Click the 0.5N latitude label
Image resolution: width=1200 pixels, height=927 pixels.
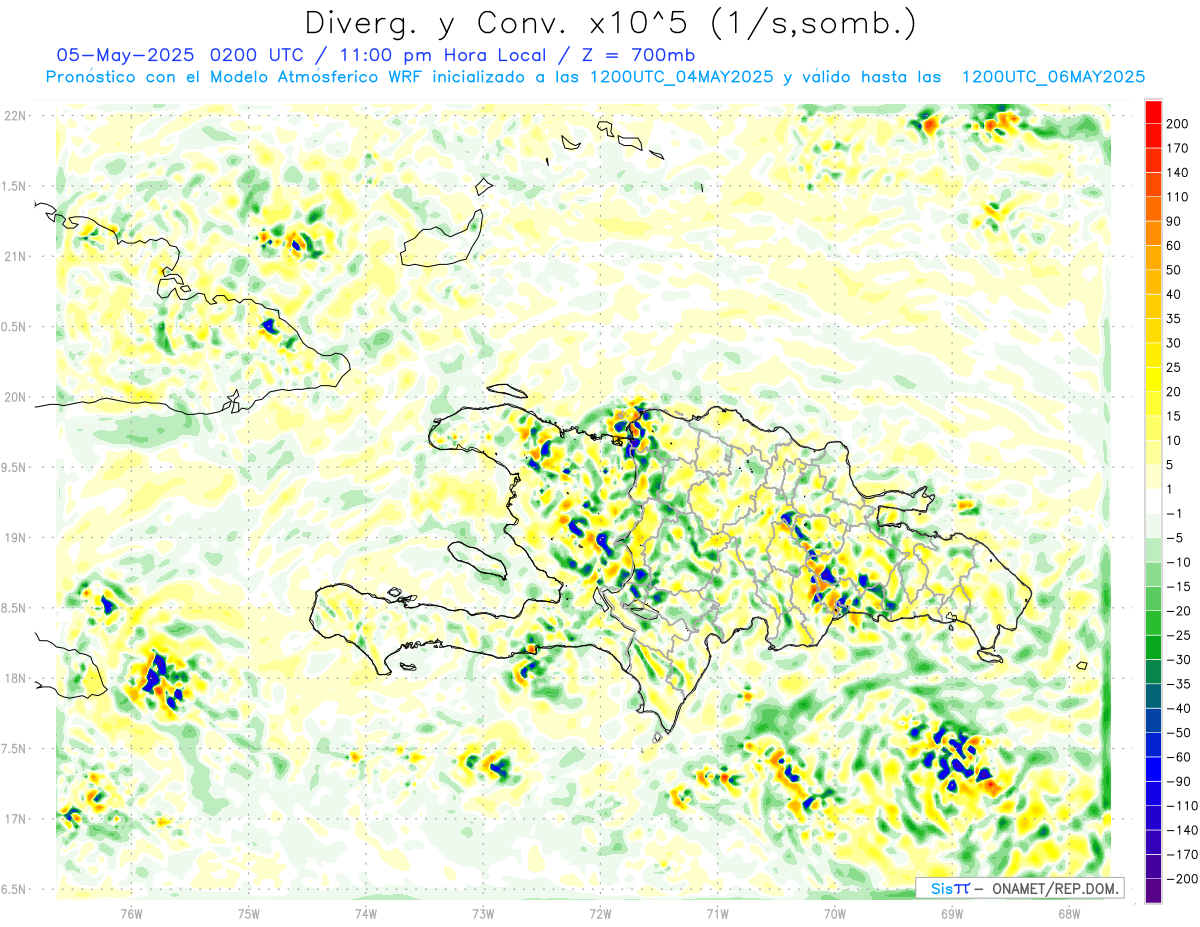[14, 327]
